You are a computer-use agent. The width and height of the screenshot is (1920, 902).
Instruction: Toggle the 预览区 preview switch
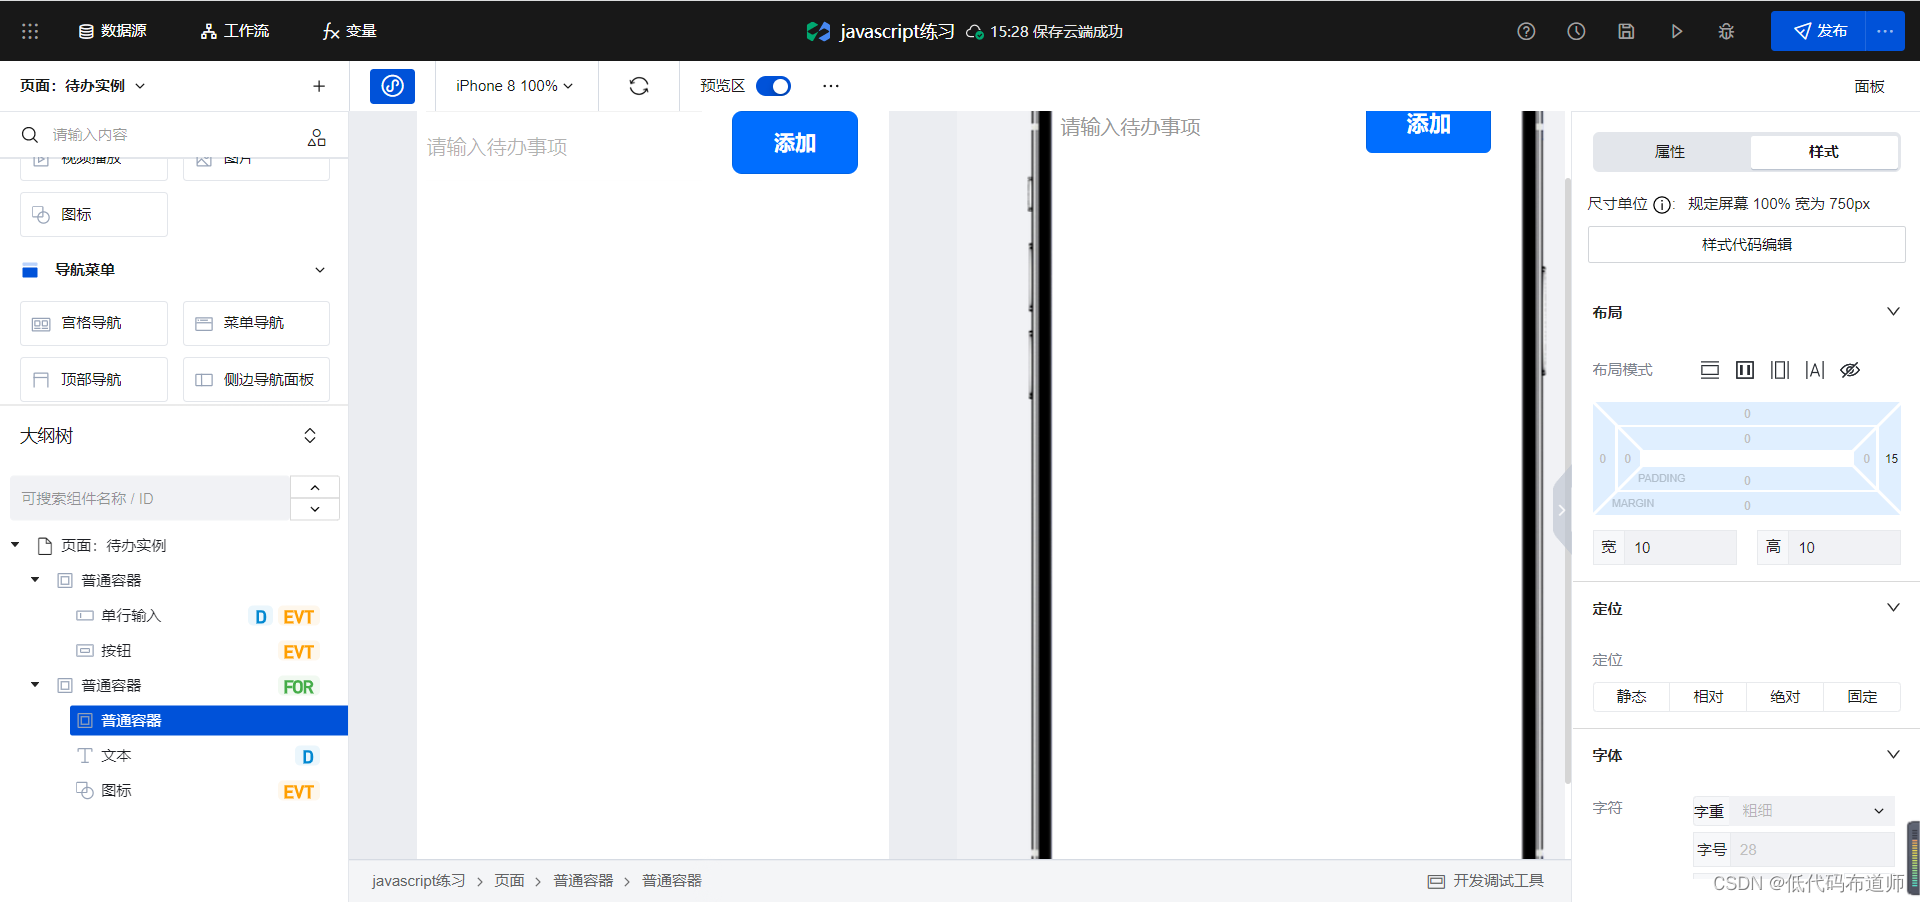(773, 86)
